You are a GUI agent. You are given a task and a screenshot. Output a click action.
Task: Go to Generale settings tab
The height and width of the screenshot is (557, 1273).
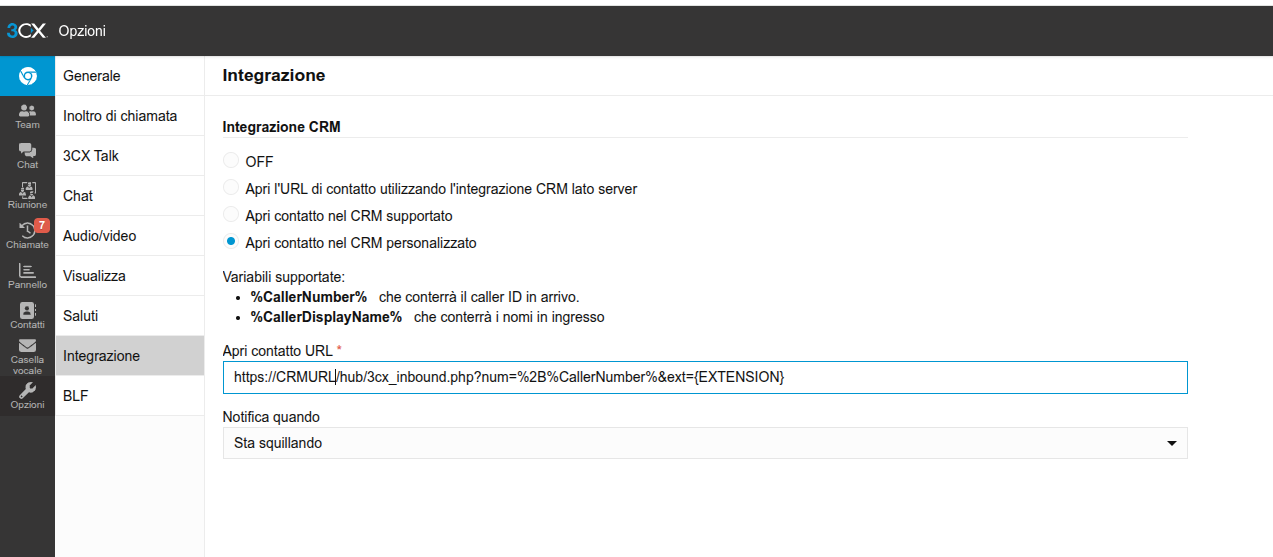(x=130, y=76)
